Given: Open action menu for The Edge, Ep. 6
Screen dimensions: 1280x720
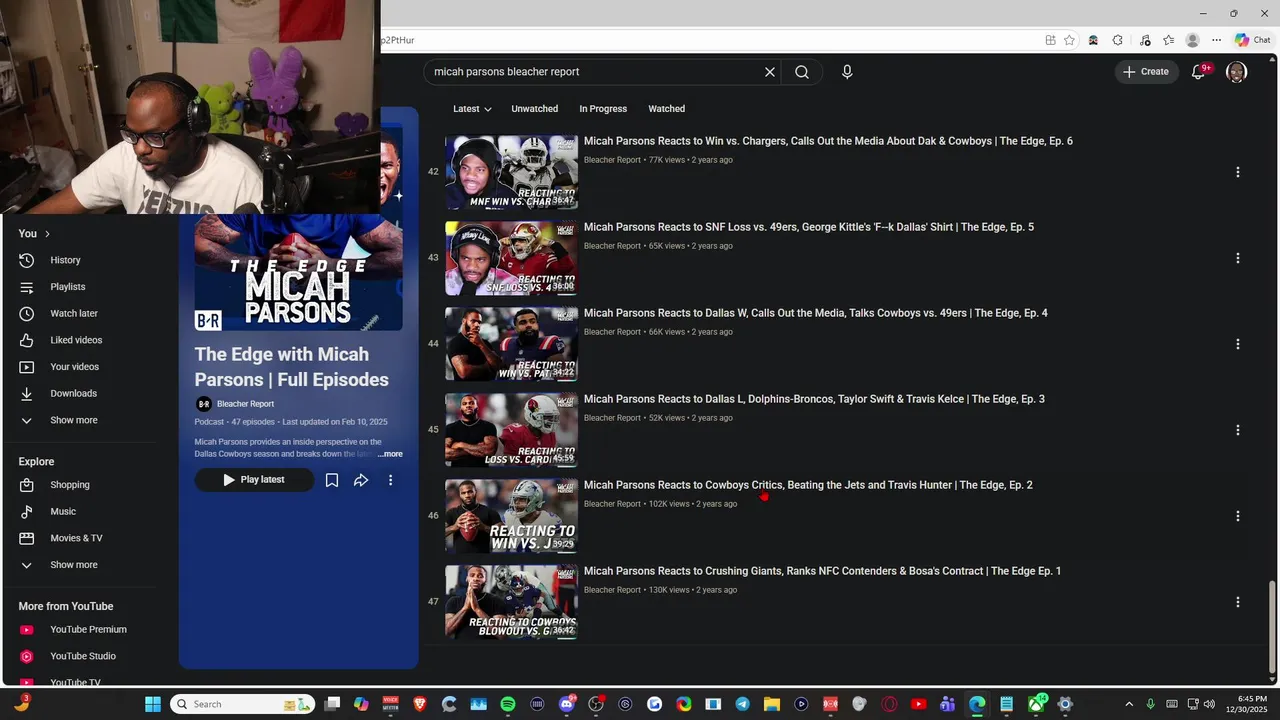Looking at the screenshot, I should click(x=1238, y=172).
